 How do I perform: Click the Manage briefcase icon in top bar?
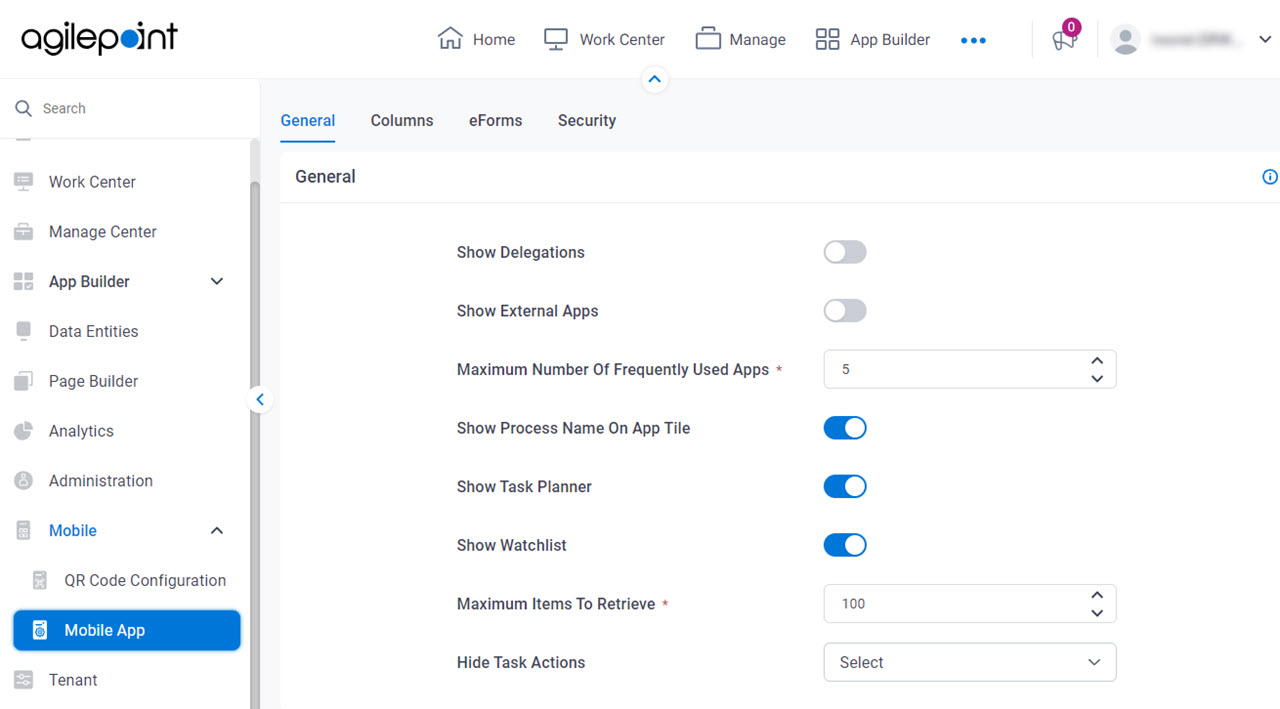708,39
